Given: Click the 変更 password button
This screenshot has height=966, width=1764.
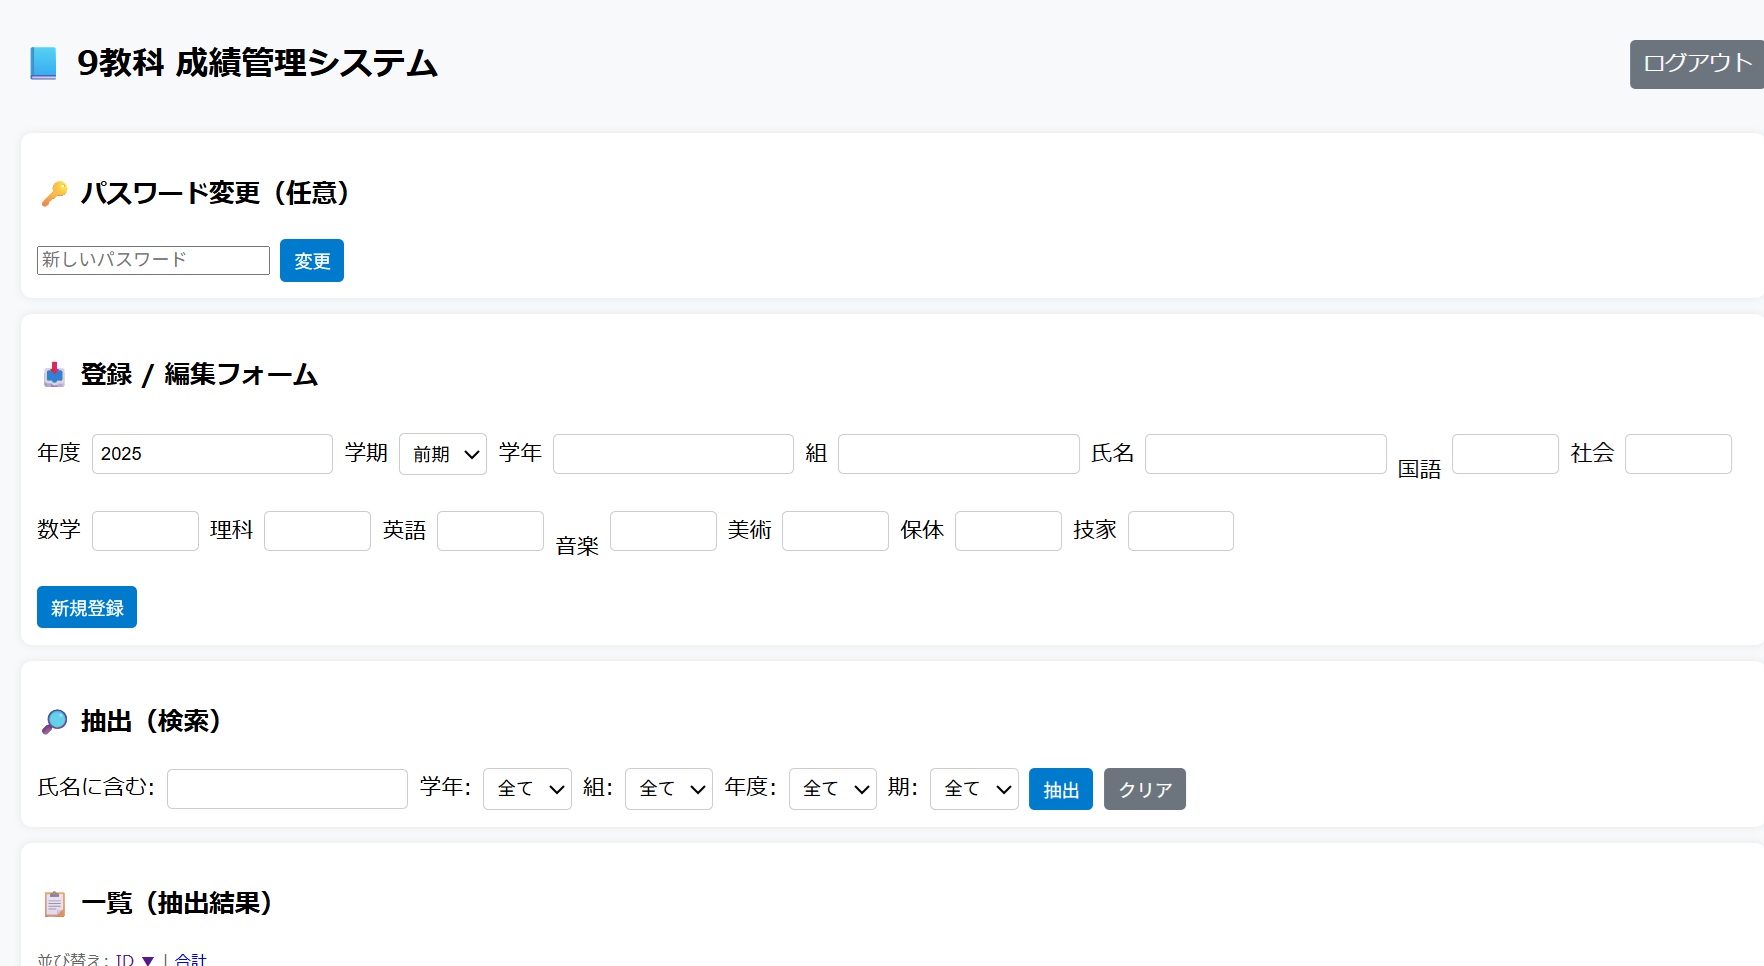Looking at the screenshot, I should click(311, 261).
